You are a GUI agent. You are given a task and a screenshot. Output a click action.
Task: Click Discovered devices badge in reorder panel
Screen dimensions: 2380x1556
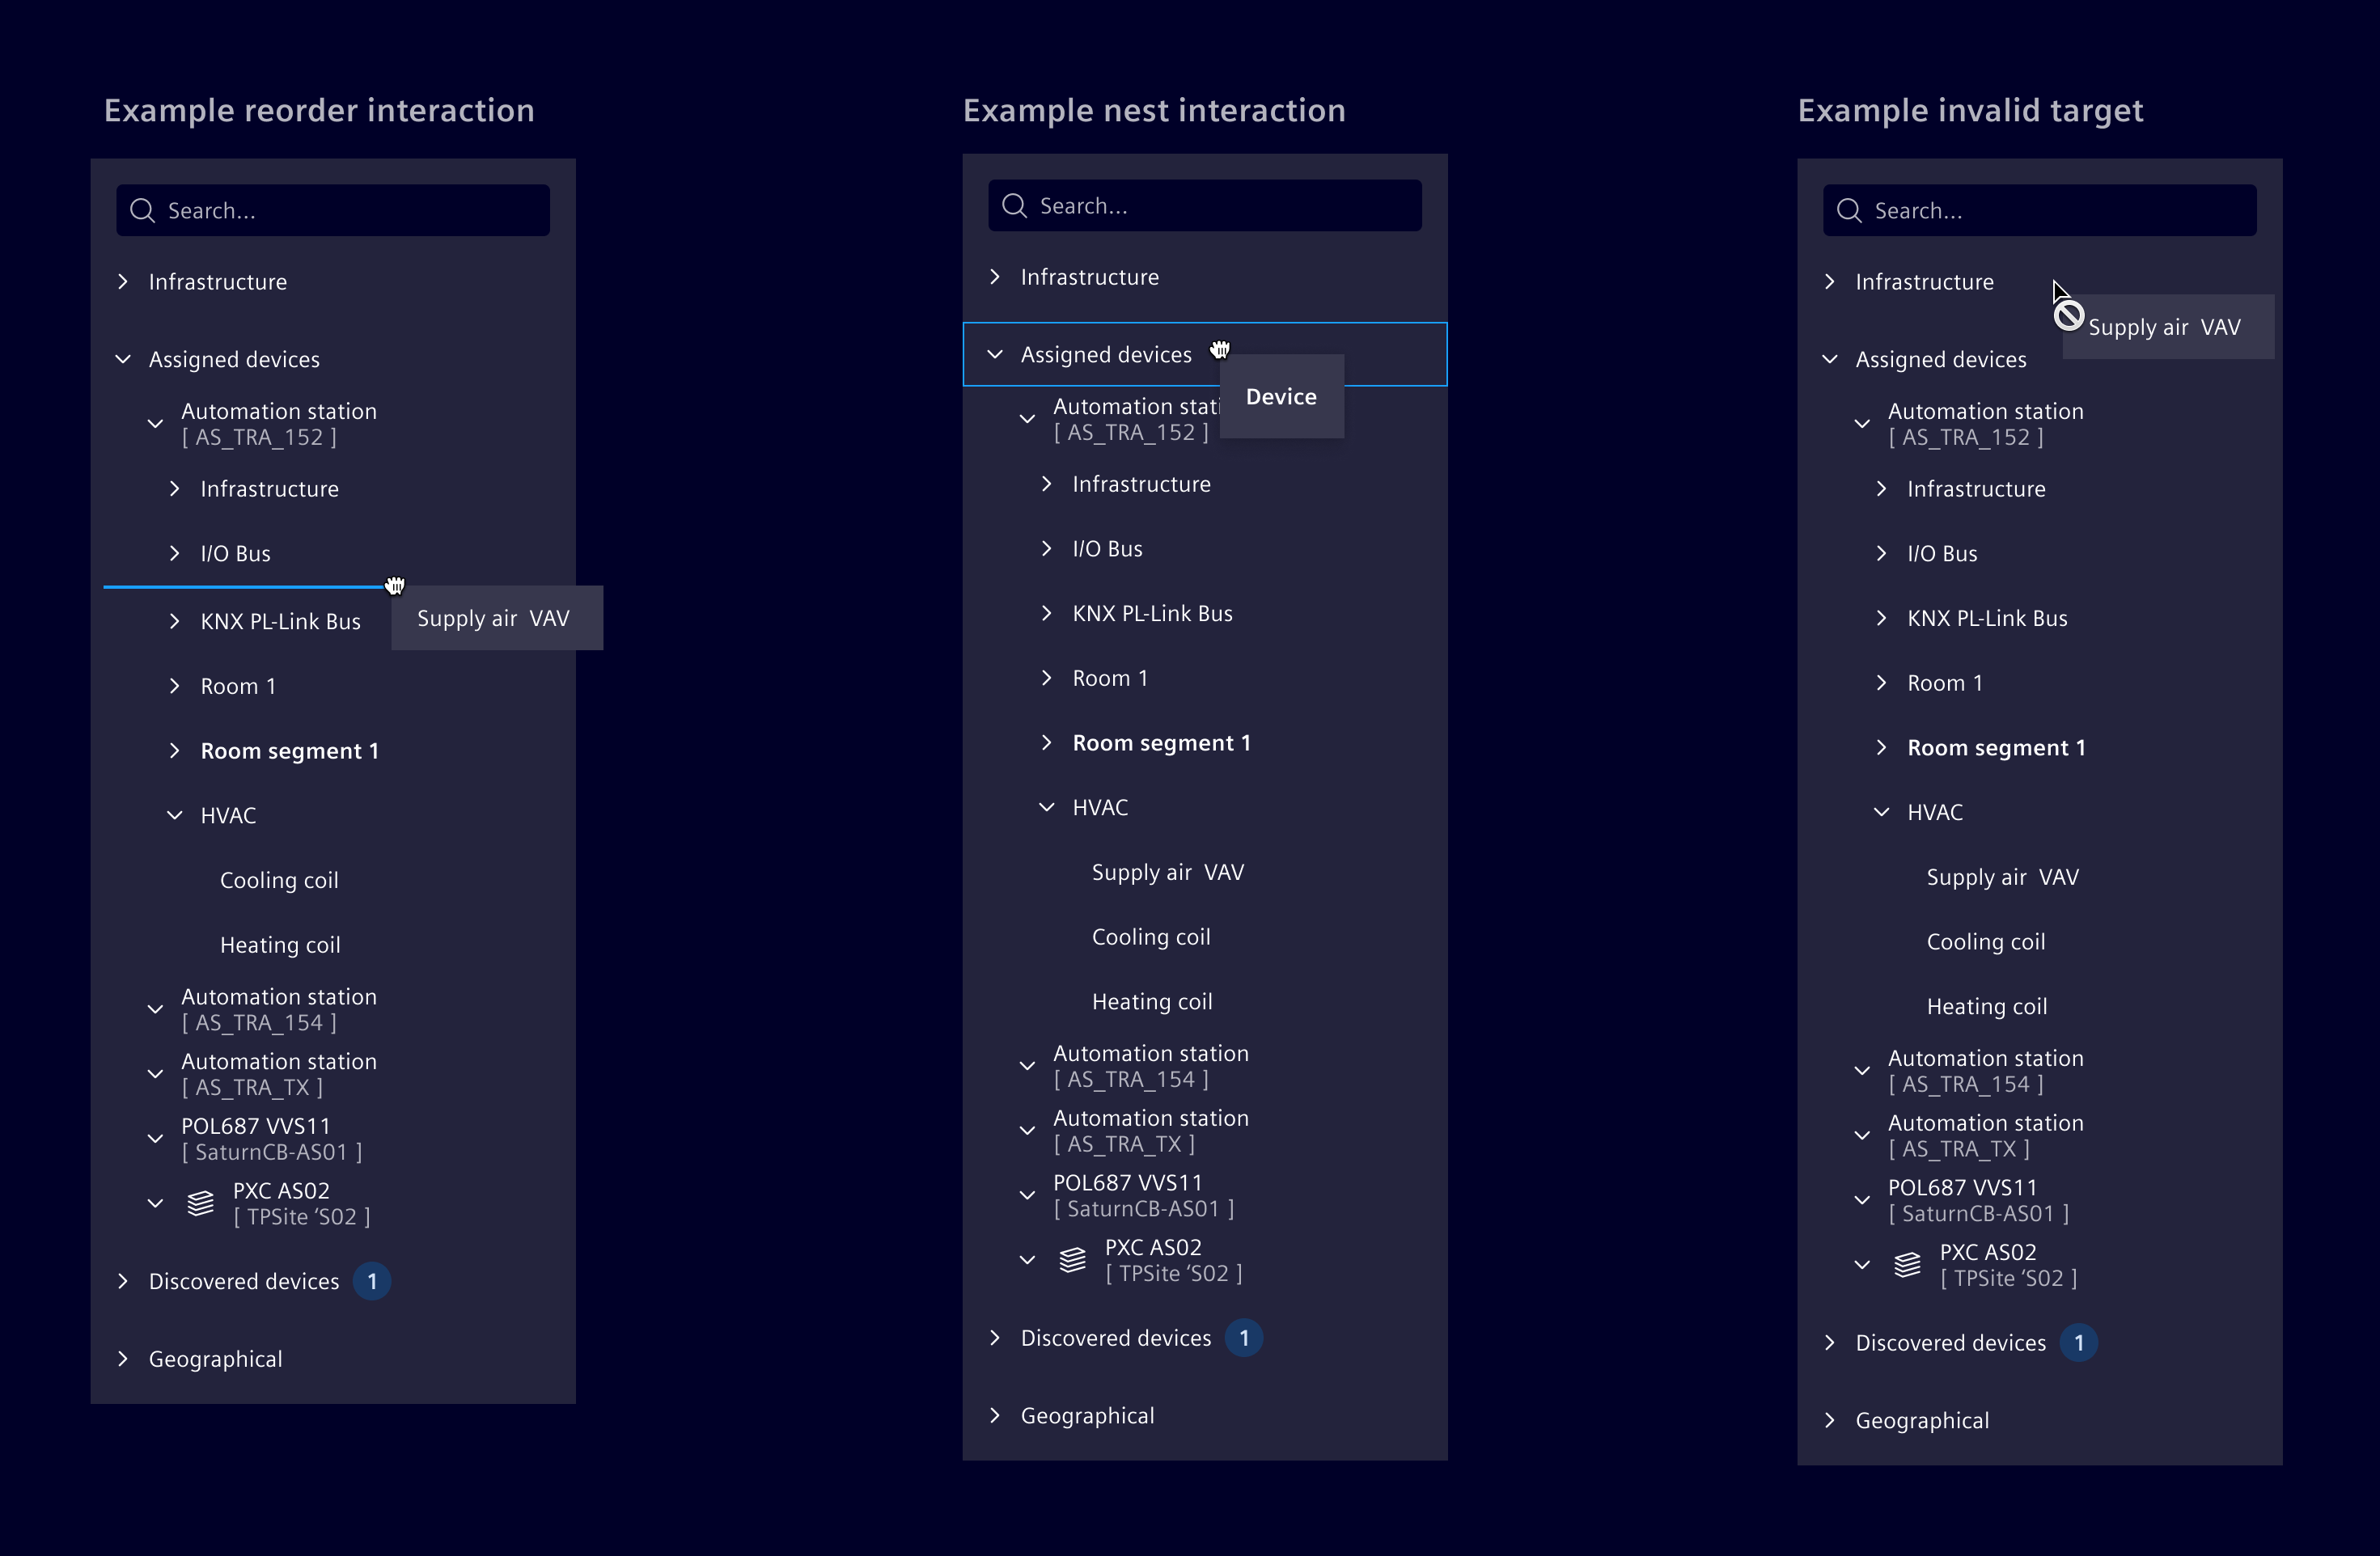coord(372,1281)
